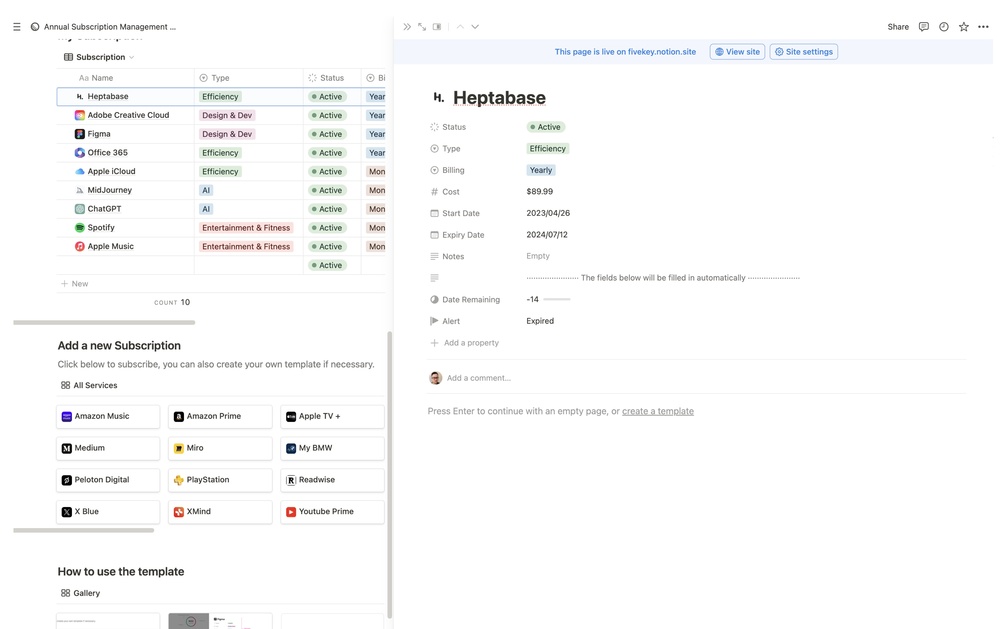
Task: Open page history clock icon
Action: coord(943,27)
